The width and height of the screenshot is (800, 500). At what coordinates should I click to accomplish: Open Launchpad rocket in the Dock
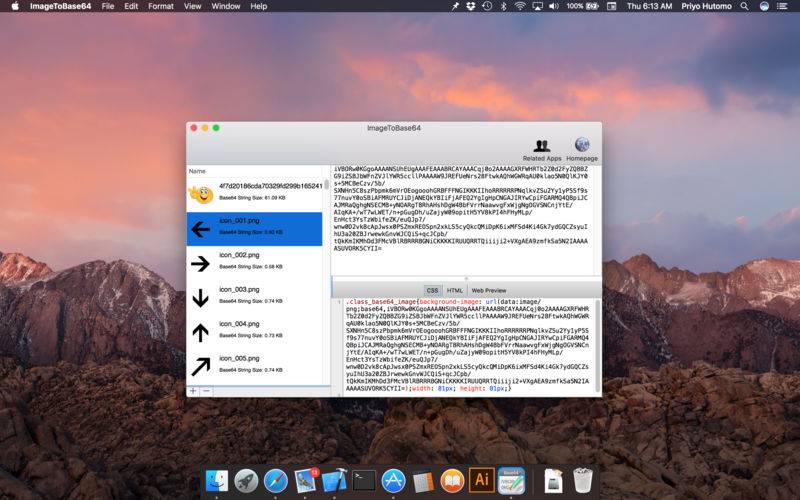(x=246, y=481)
